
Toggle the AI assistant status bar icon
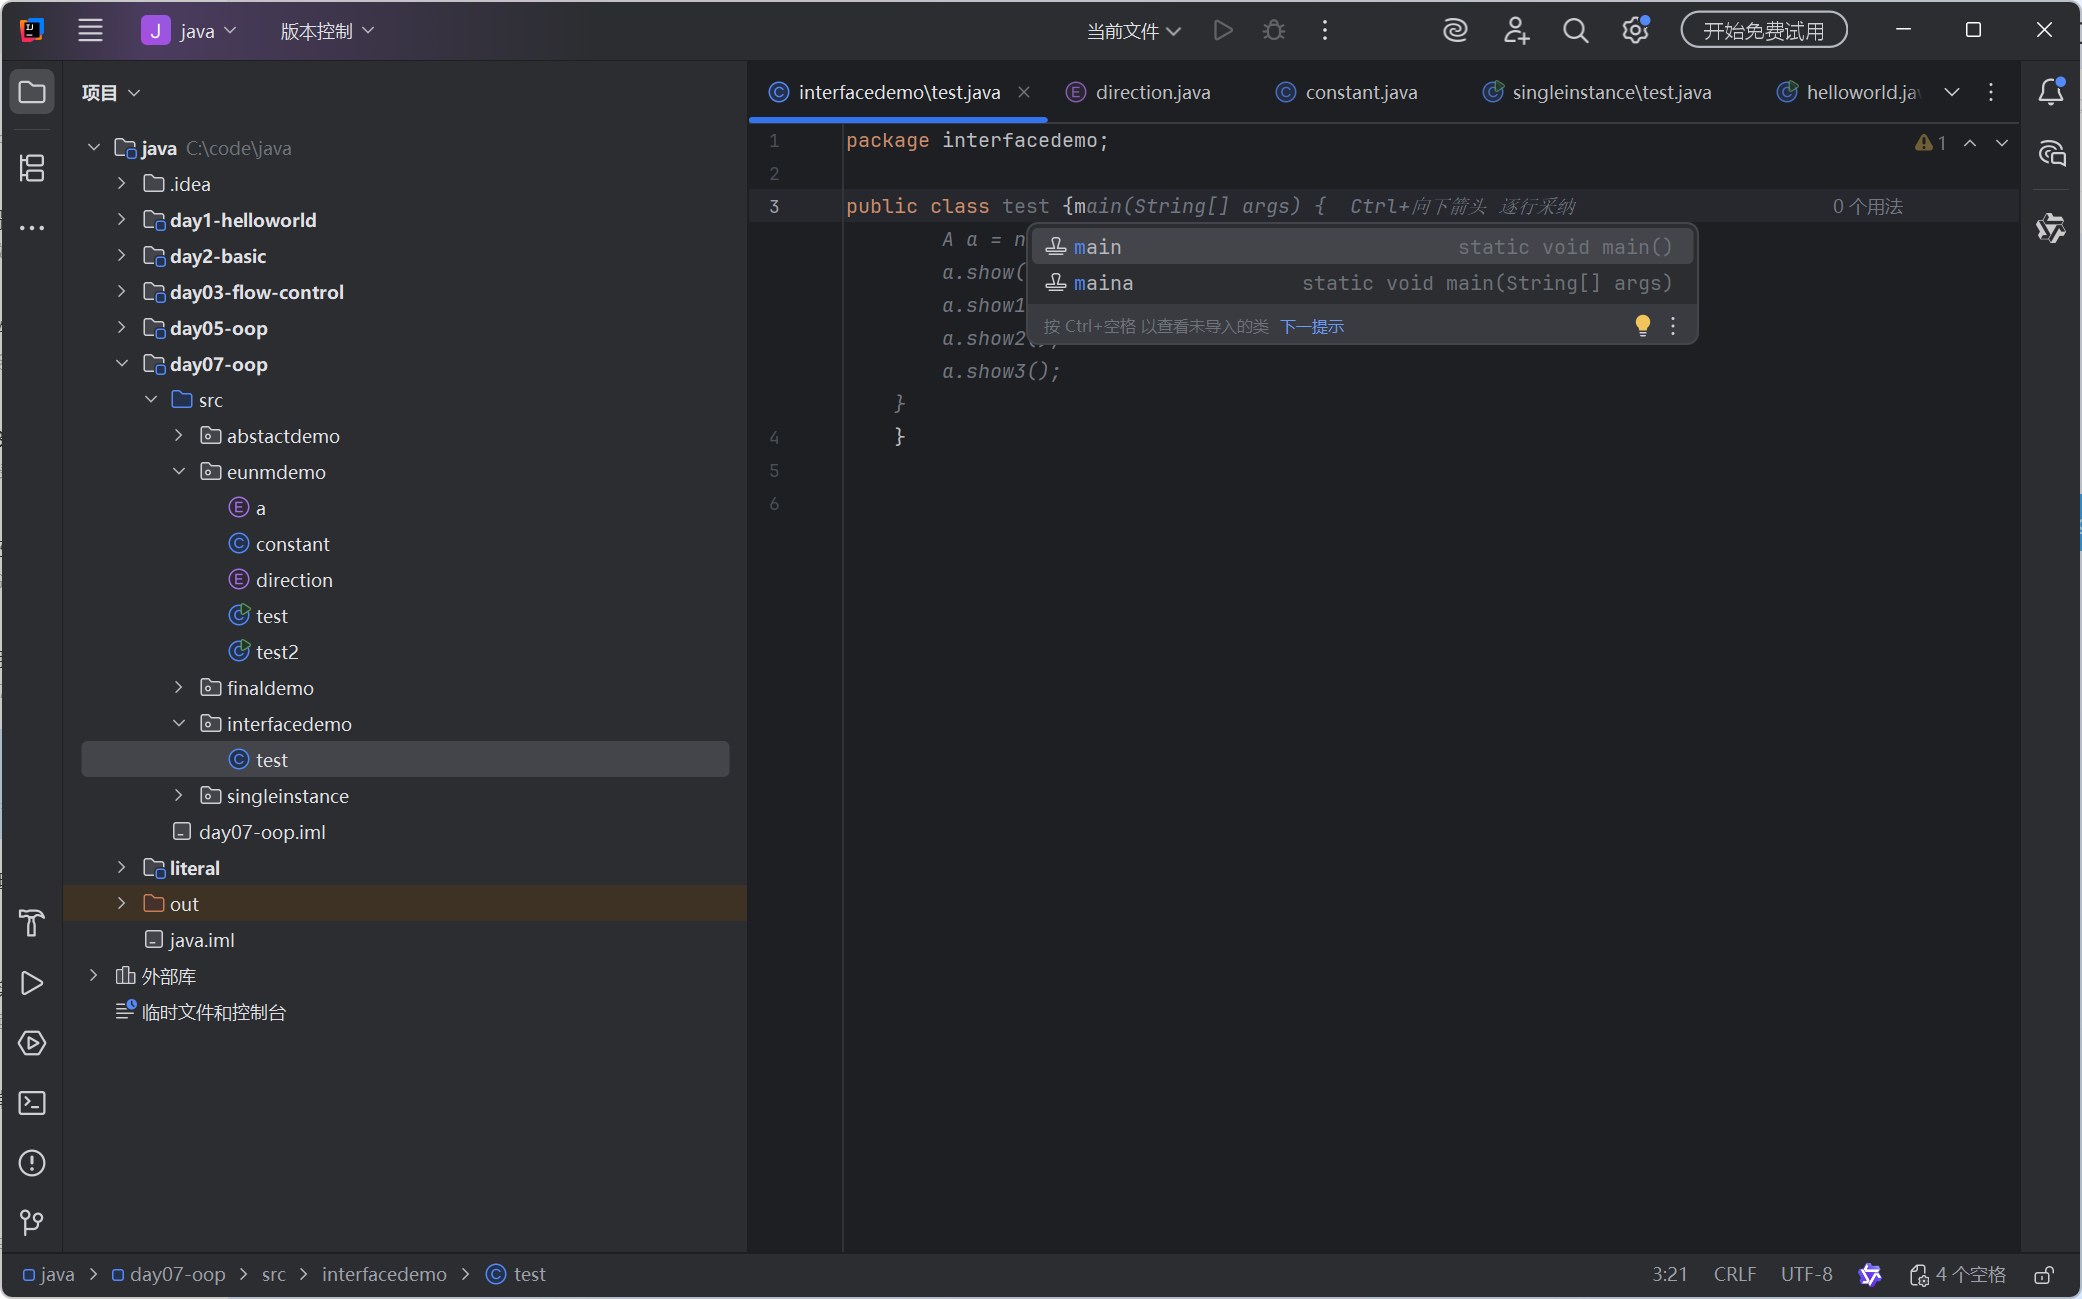(1869, 1275)
